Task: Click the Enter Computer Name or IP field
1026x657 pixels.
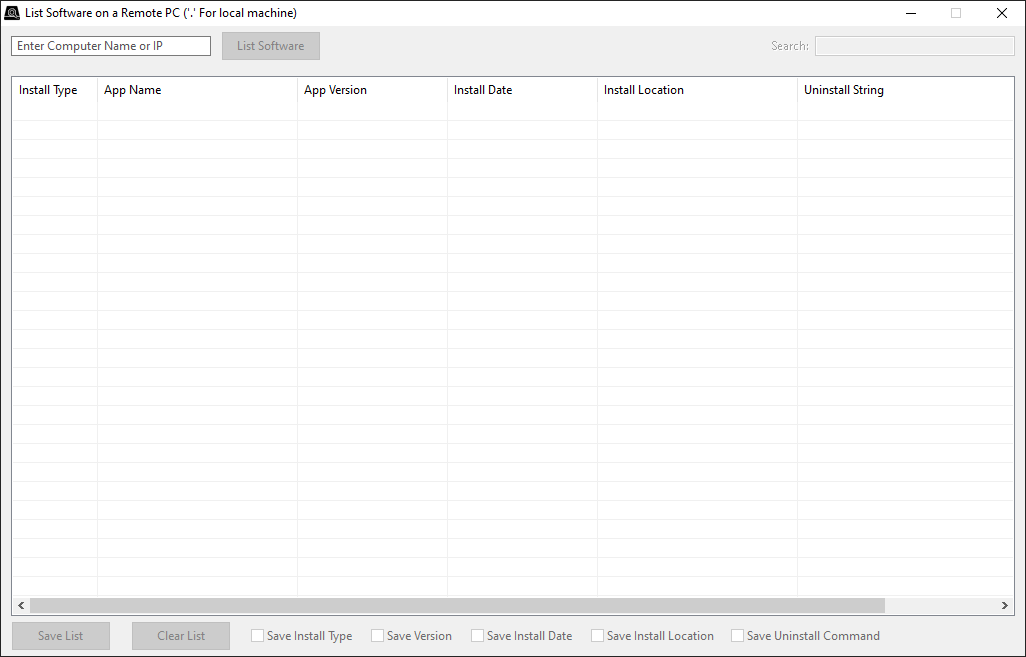Action: [111, 46]
